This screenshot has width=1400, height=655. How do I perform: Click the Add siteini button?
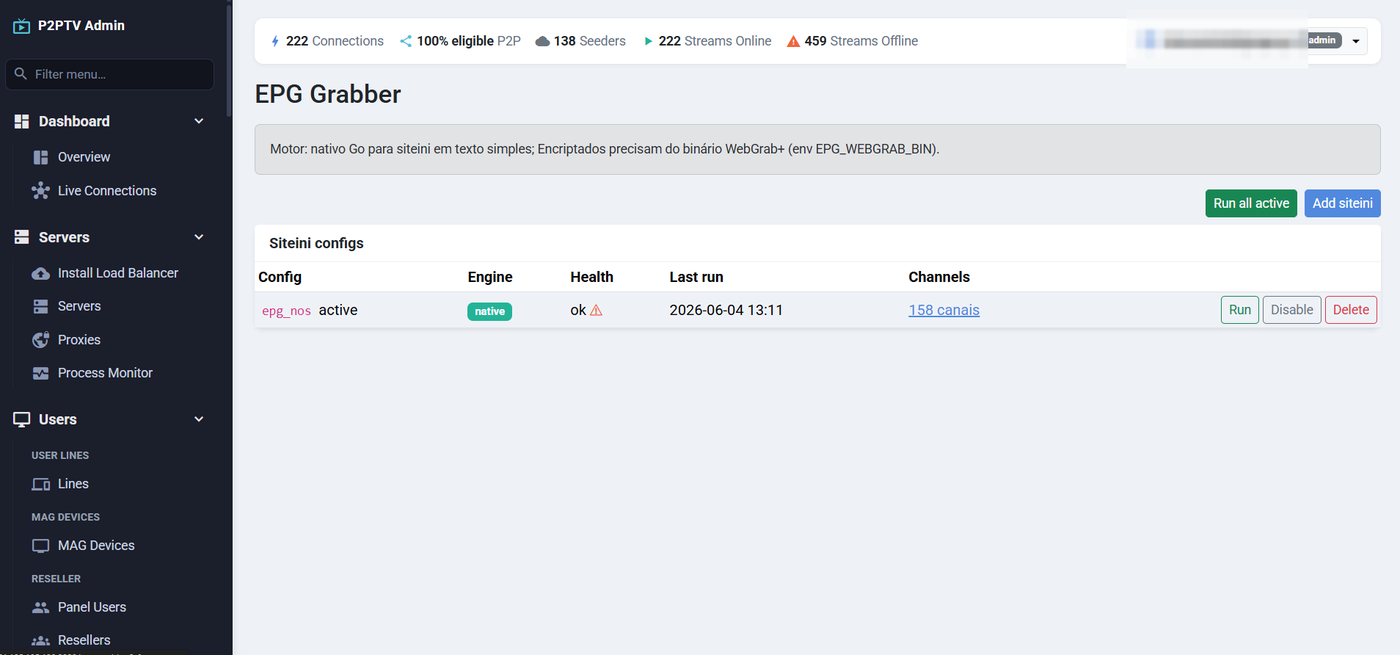pyautogui.click(x=1342, y=203)
